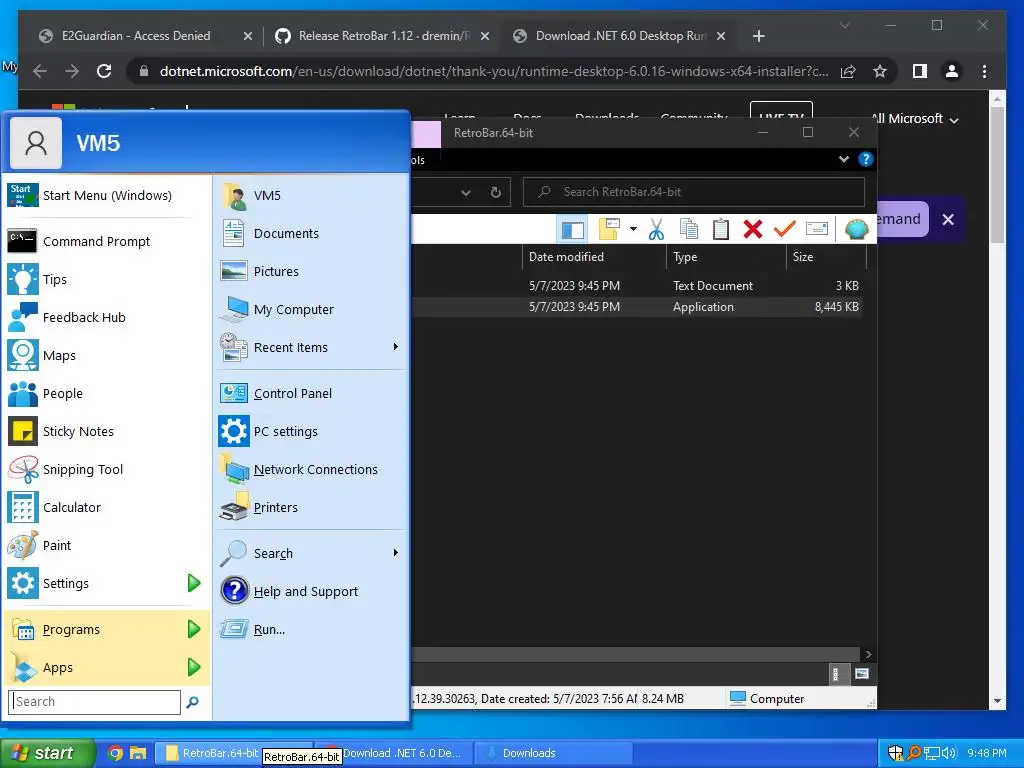
Task: Refresh the Explorer folder view
Action: tap(496, 192)
